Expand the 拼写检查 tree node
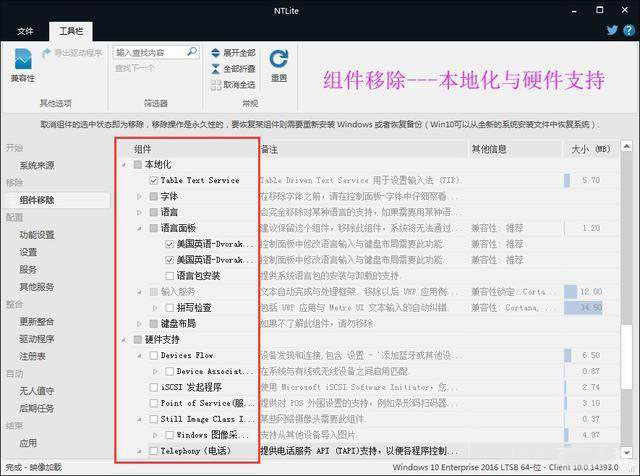The width and height of the screenshot is (640, 476). tap(155, 308)
